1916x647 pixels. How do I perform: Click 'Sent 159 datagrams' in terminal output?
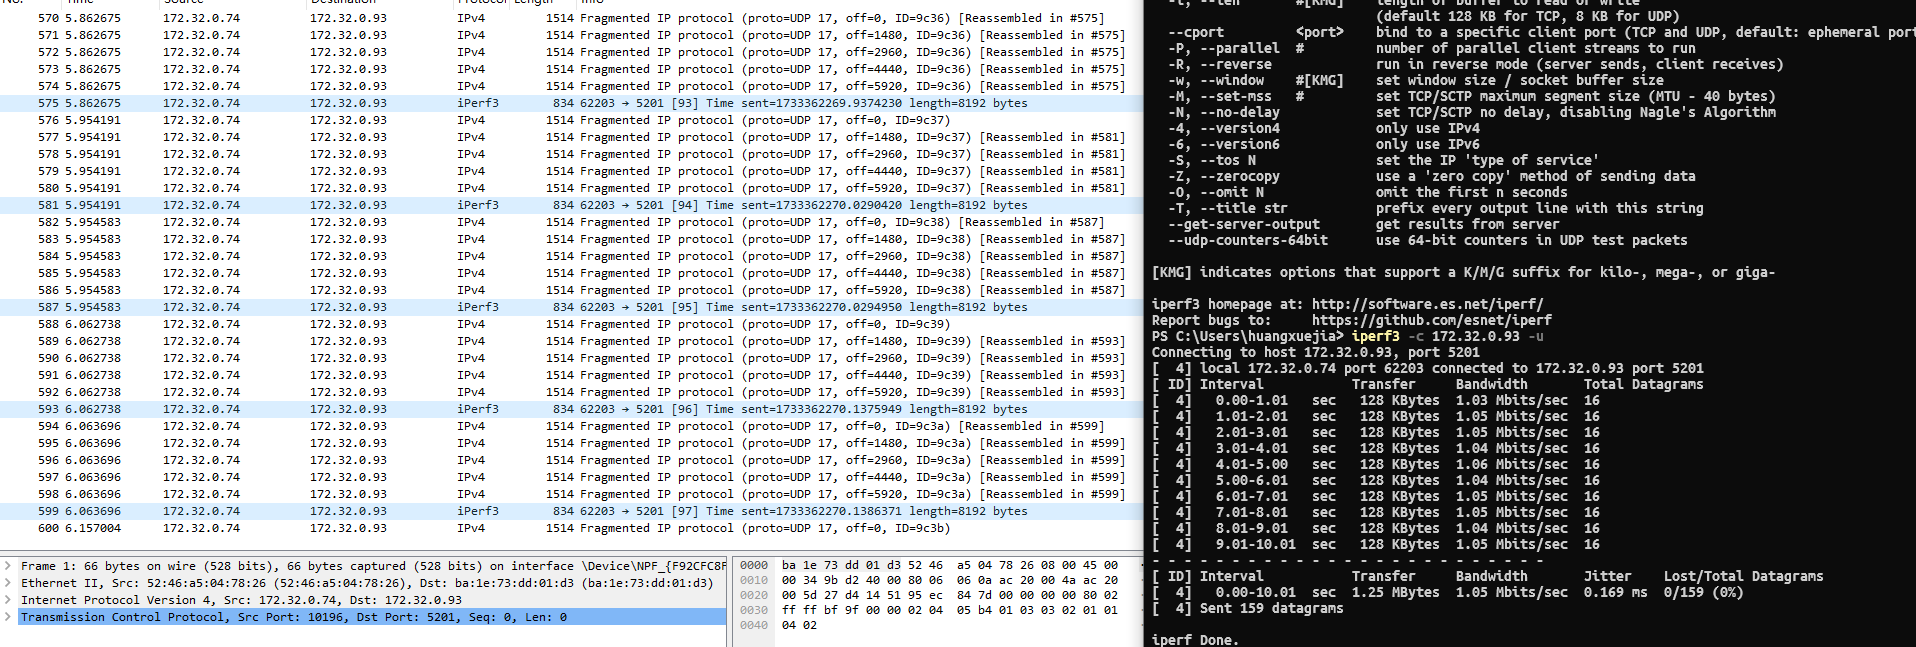pyautogui.click(x=1271, y=608)
